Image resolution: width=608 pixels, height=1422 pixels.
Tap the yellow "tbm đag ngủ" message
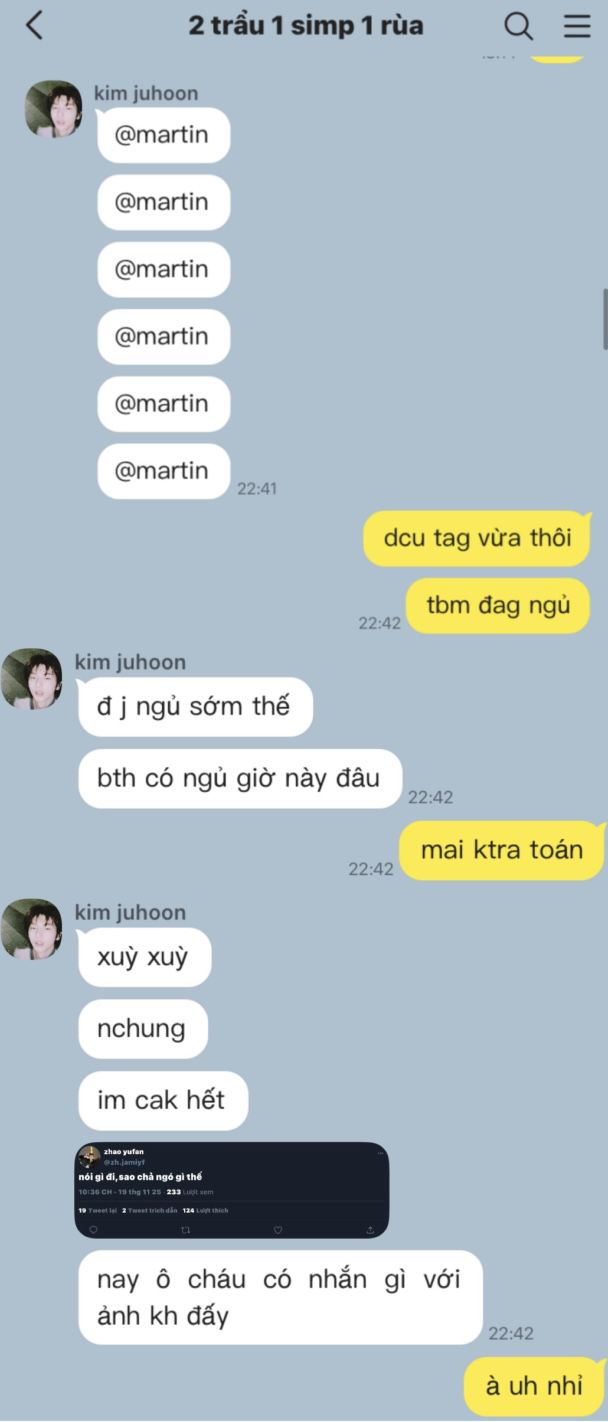tap(498, 606)
